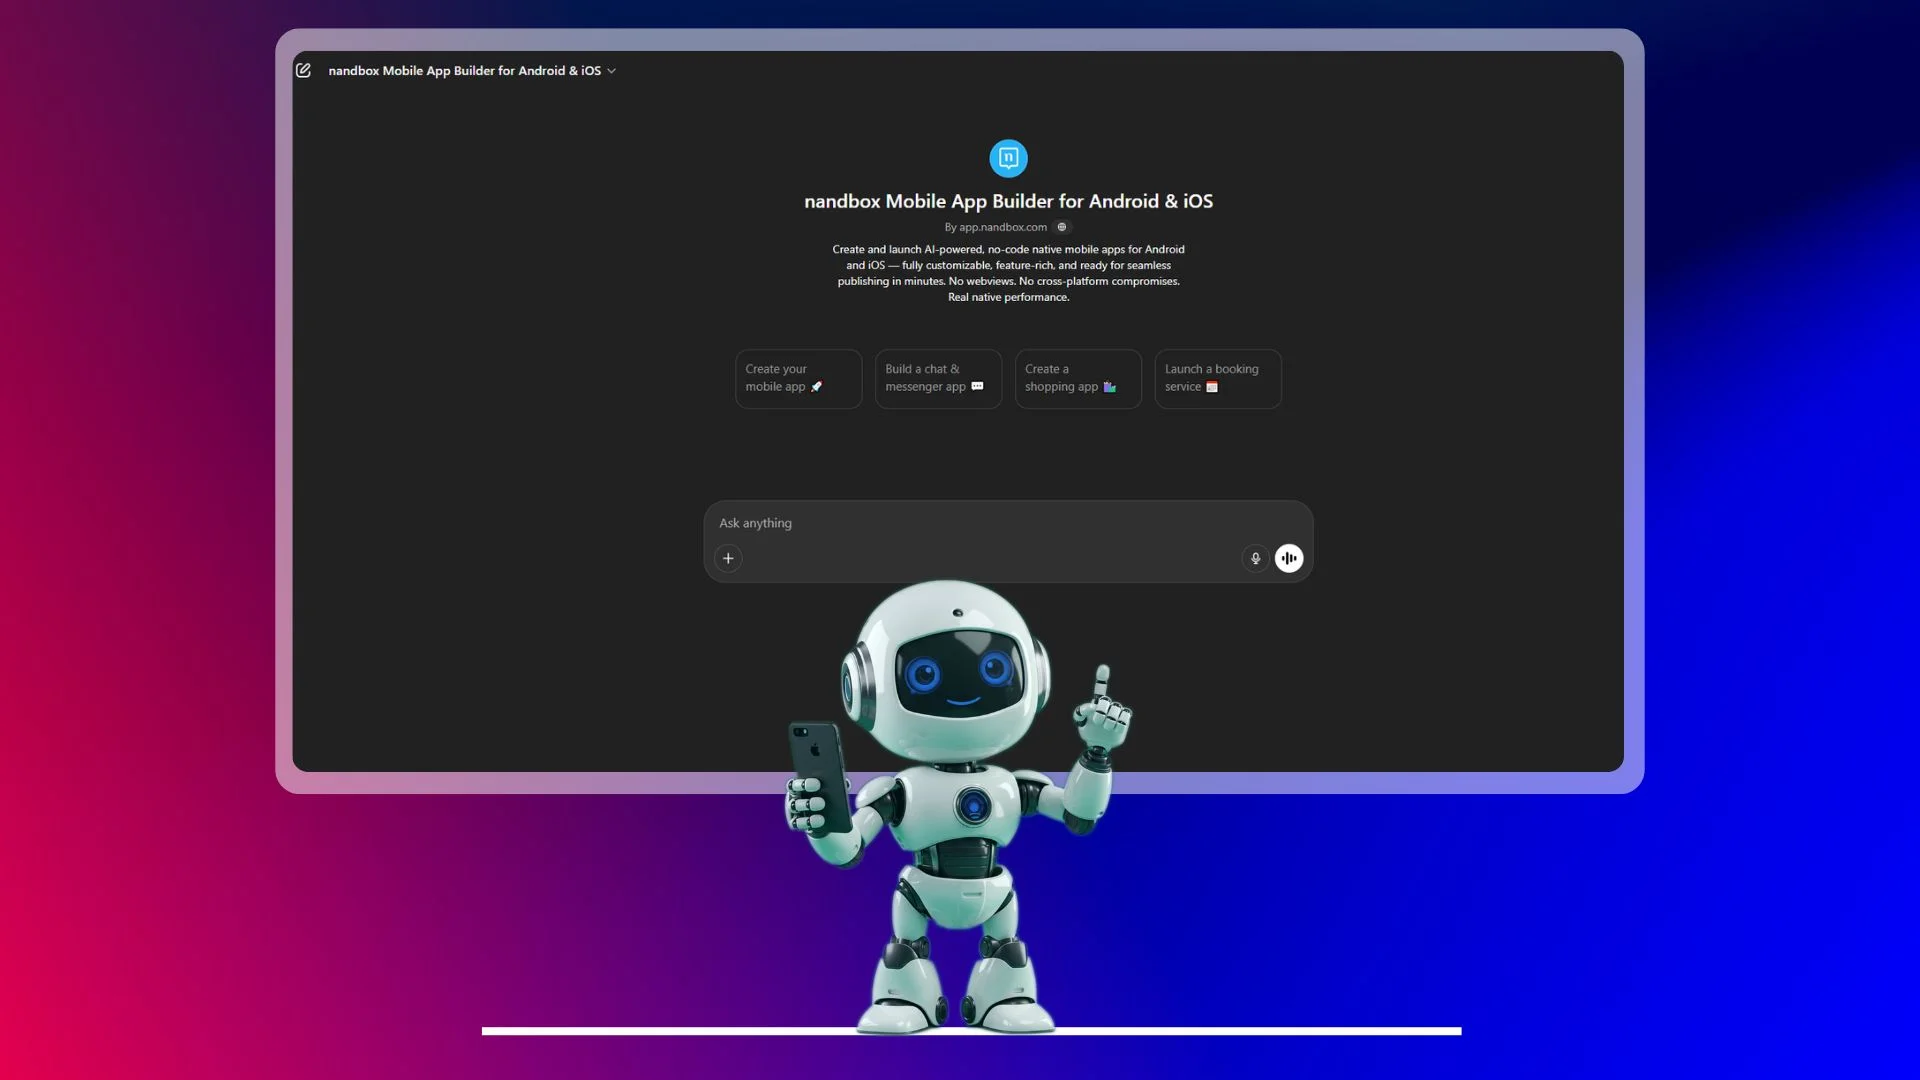Click the large centered nandbox heading
The width and height of the screenshot is (1920, 1080).
(x=1008, y=201)
